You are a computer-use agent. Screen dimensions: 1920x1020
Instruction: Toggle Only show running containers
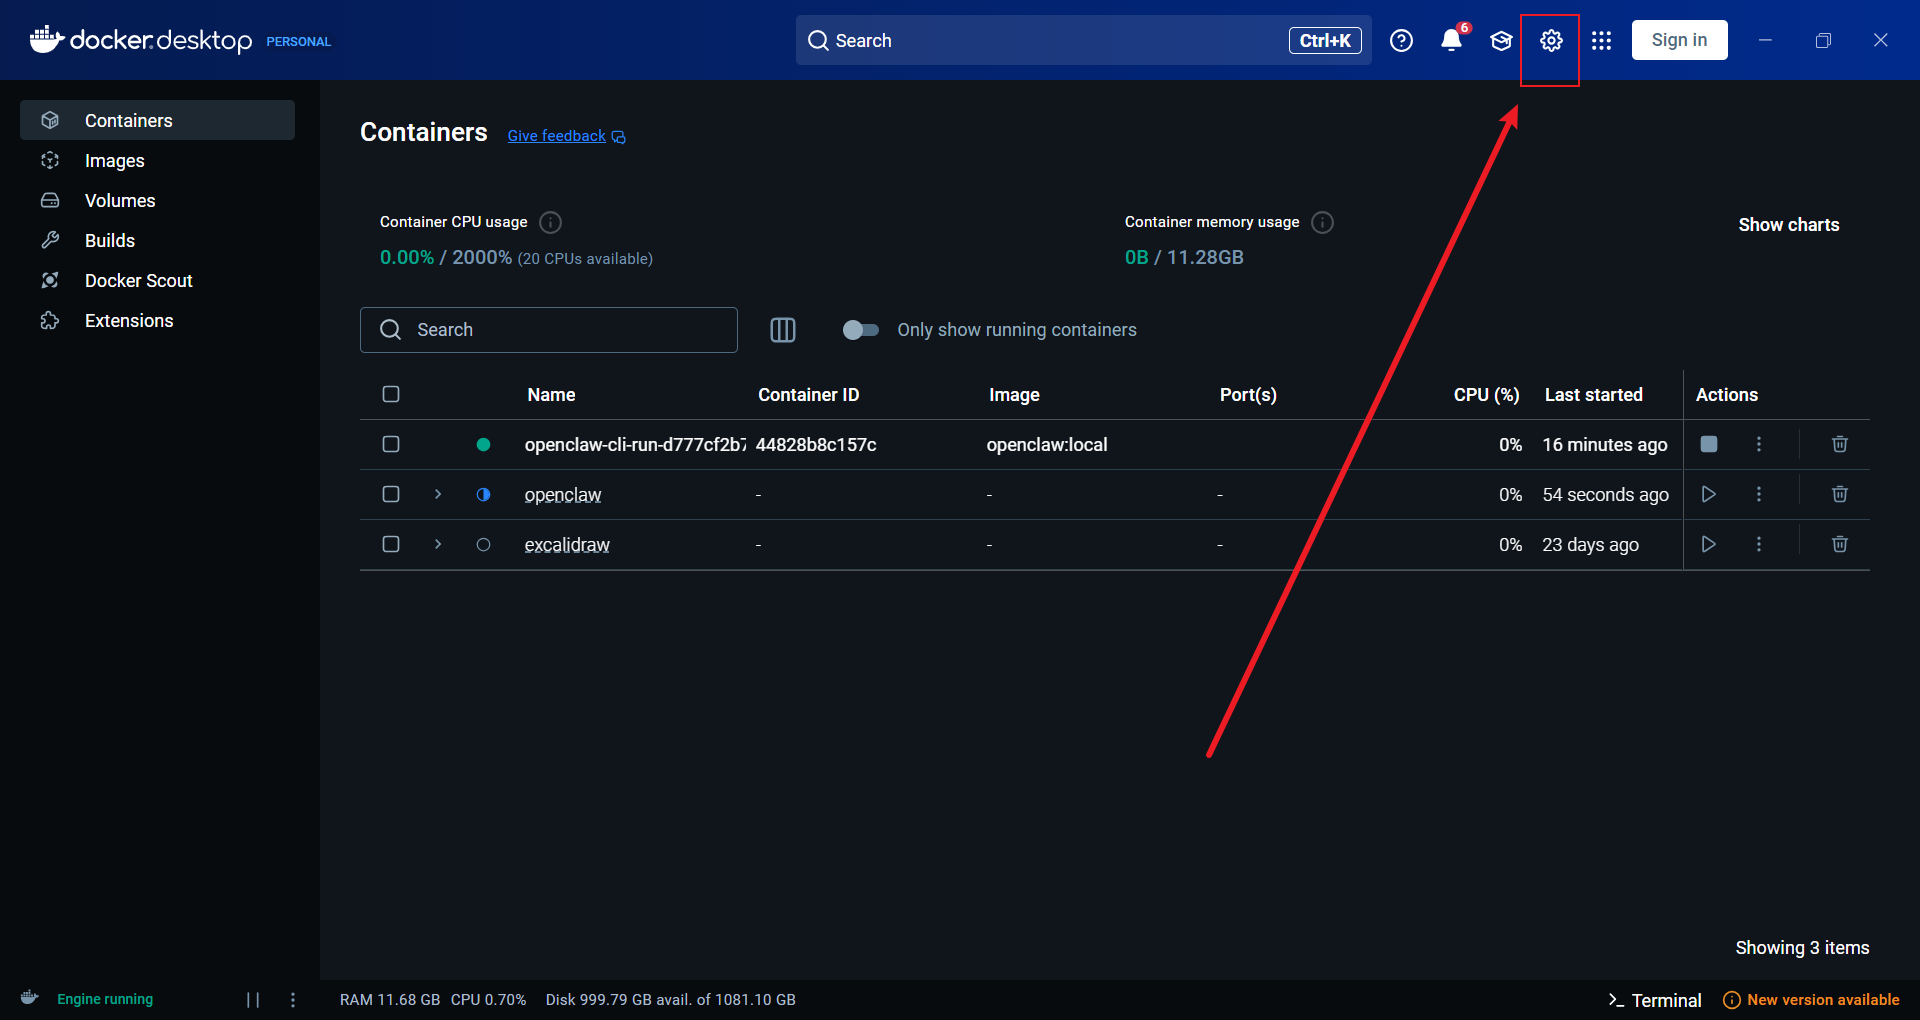[860, 330]
